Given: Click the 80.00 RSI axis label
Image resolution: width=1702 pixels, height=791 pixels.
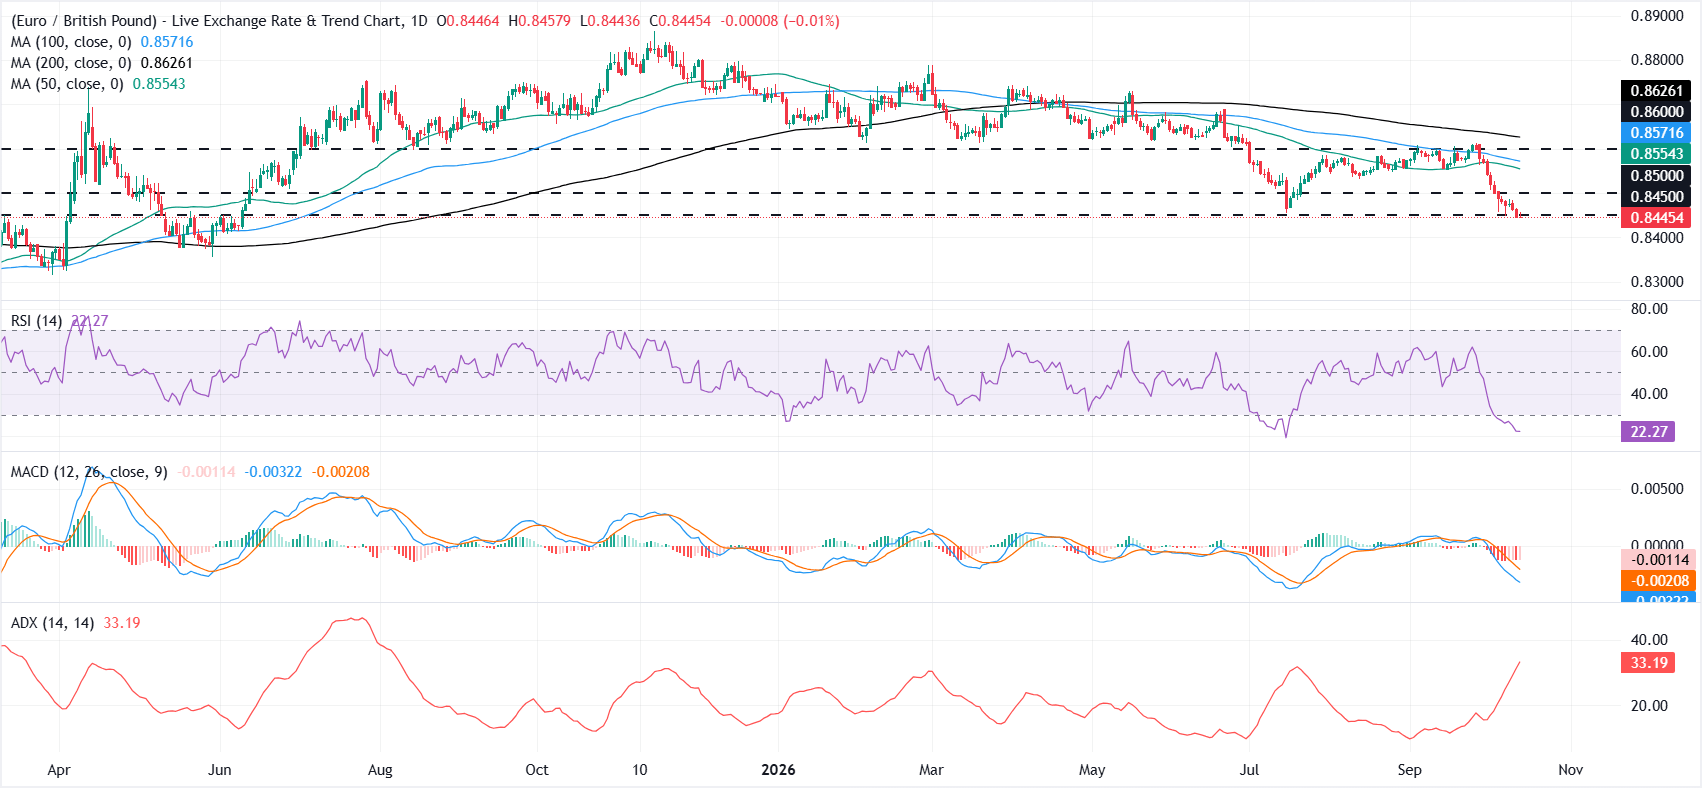Looking at the screenshot, I should click(x=1649, y=309).
